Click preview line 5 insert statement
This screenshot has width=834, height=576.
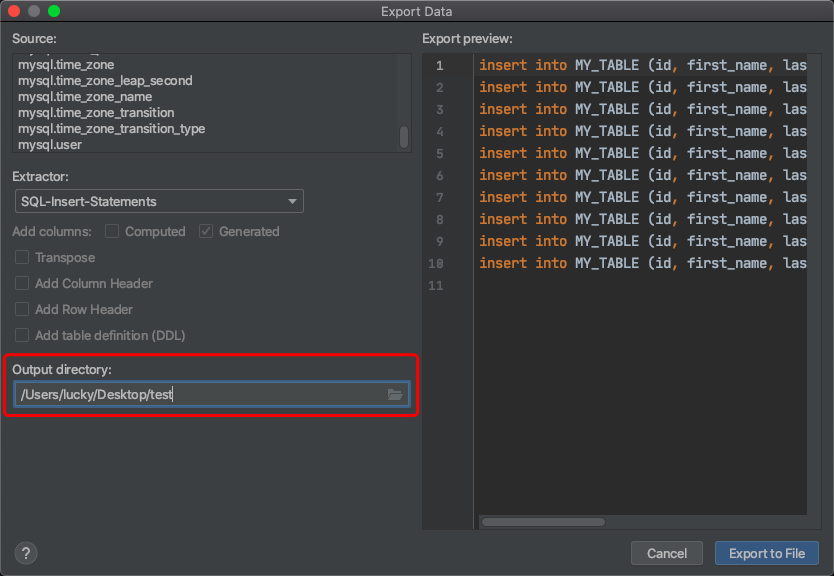pos(643,153)
